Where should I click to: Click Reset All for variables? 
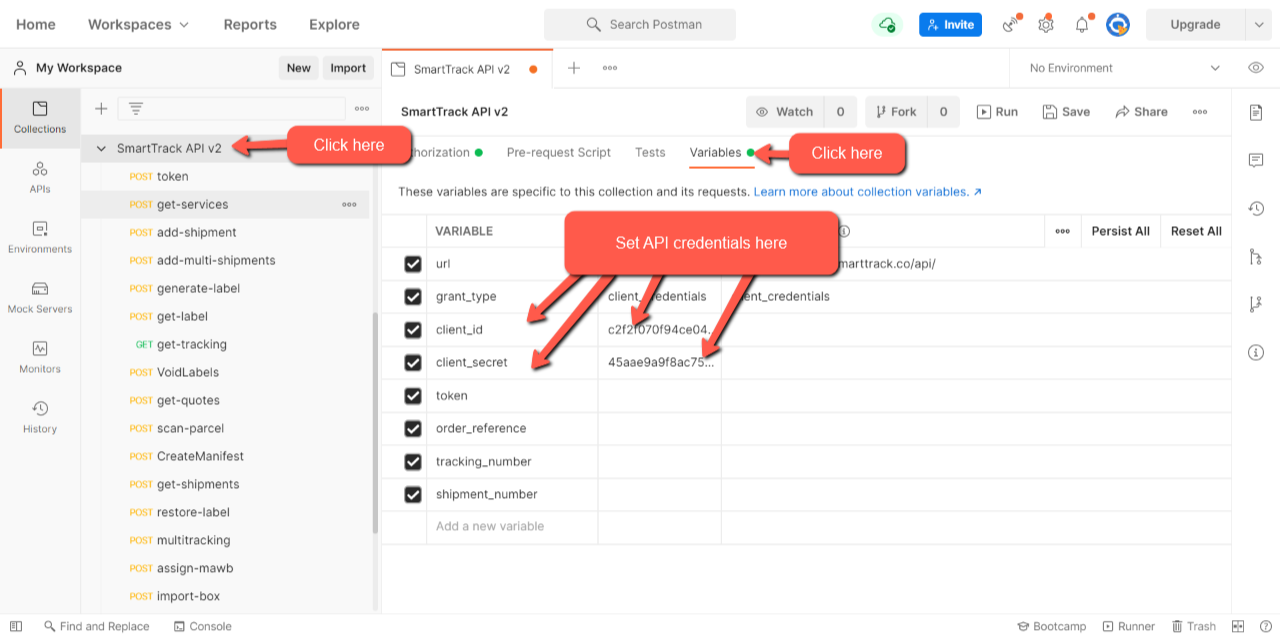tap(1196, 231)
